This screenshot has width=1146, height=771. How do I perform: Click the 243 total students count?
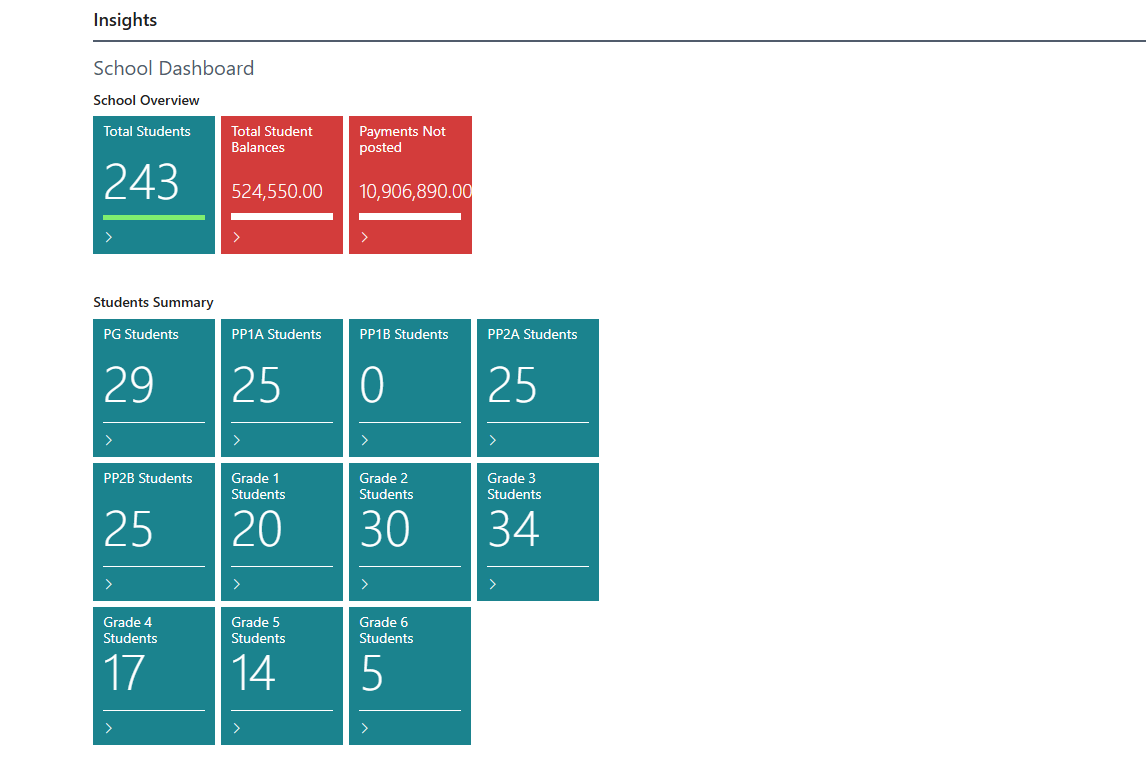pos(141,181)
